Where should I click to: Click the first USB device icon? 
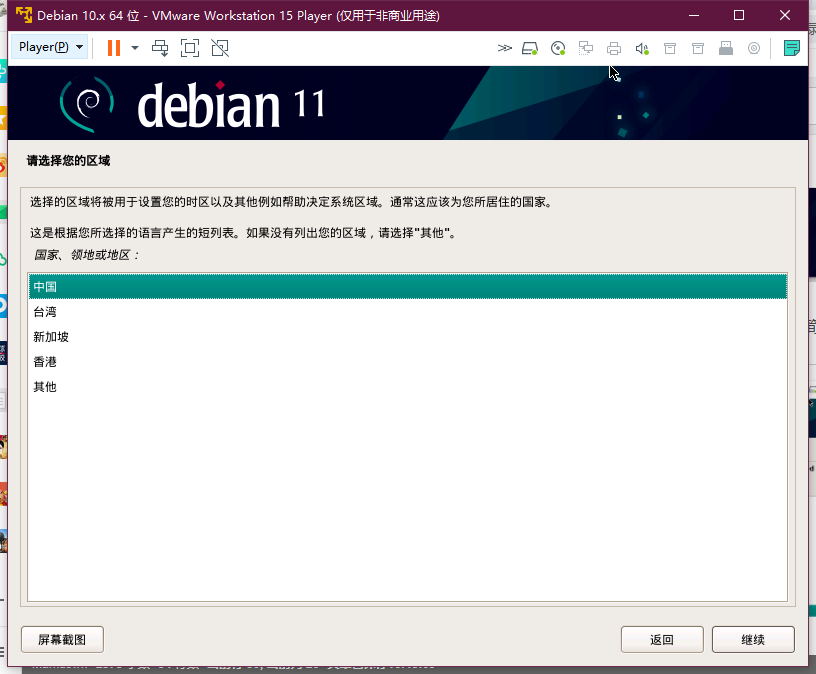click(x=670, y=48)
